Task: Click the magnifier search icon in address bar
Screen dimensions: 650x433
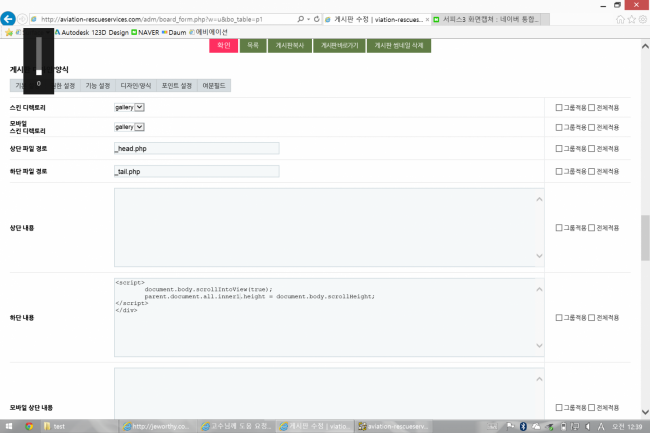Action: 301,19
